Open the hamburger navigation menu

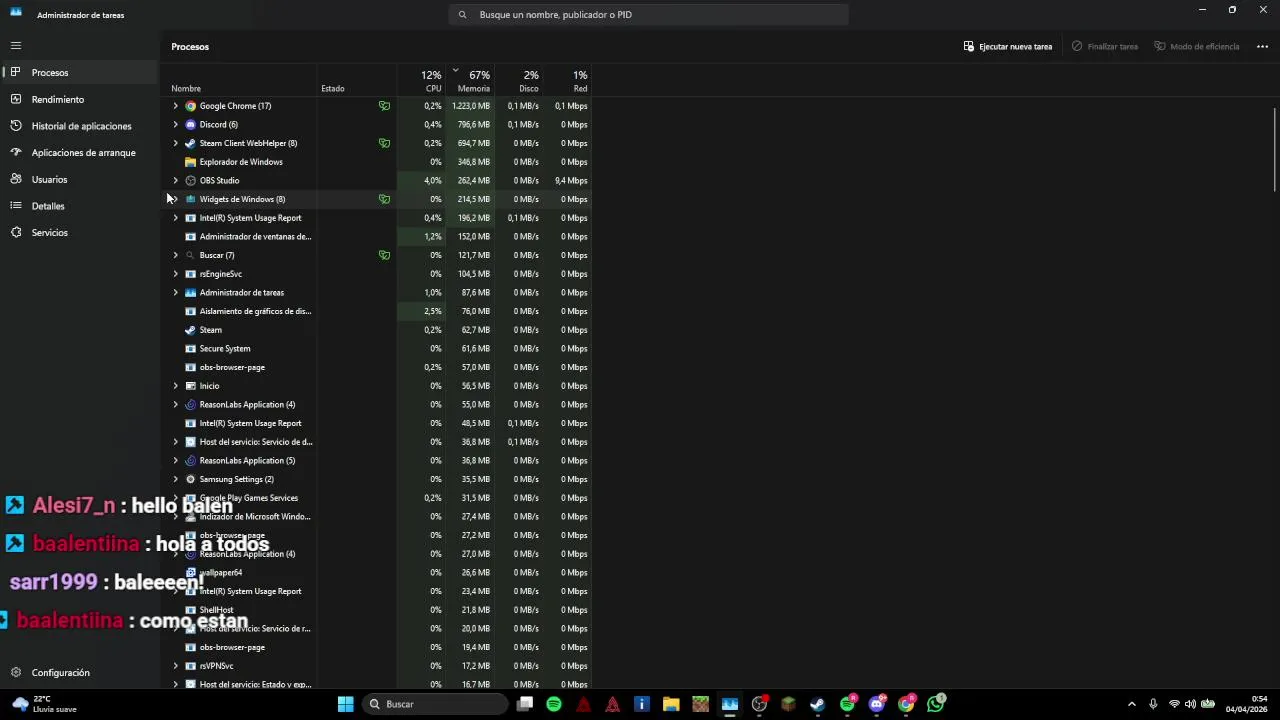pos(16,46)
